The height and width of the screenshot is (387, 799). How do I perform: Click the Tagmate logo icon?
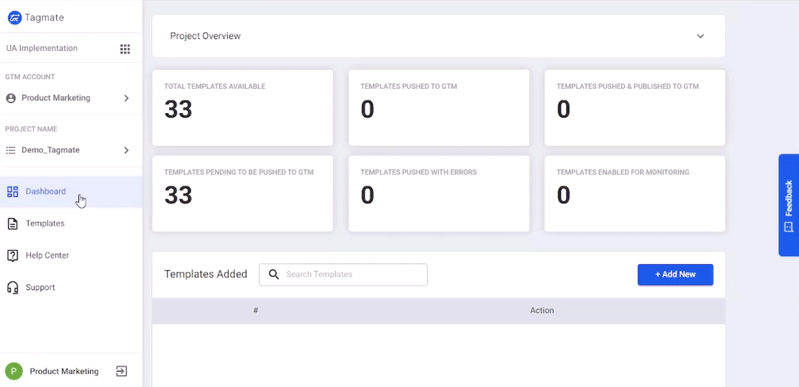(x=14, y=18)
